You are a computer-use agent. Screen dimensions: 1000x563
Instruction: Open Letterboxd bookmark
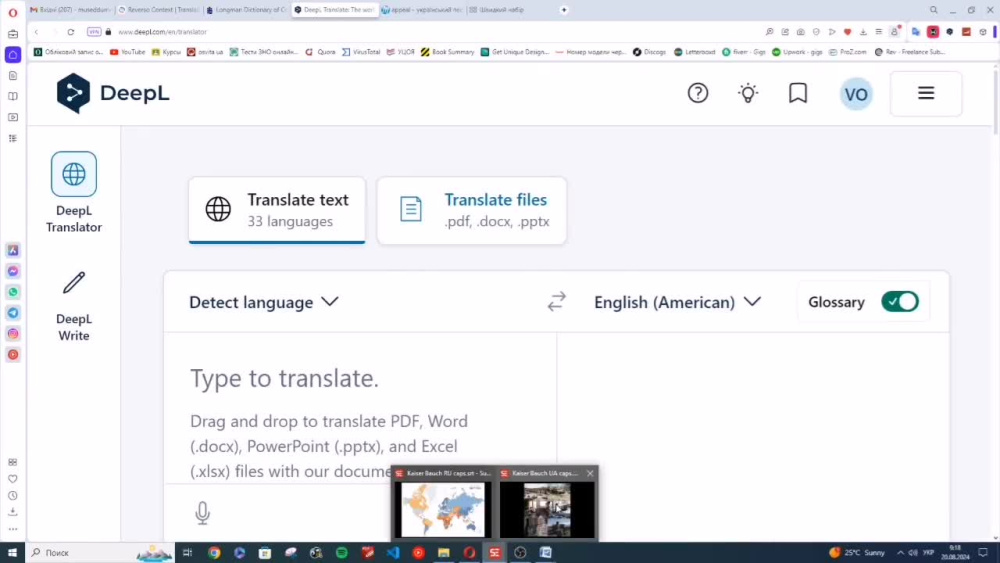[x=695, y=52]
